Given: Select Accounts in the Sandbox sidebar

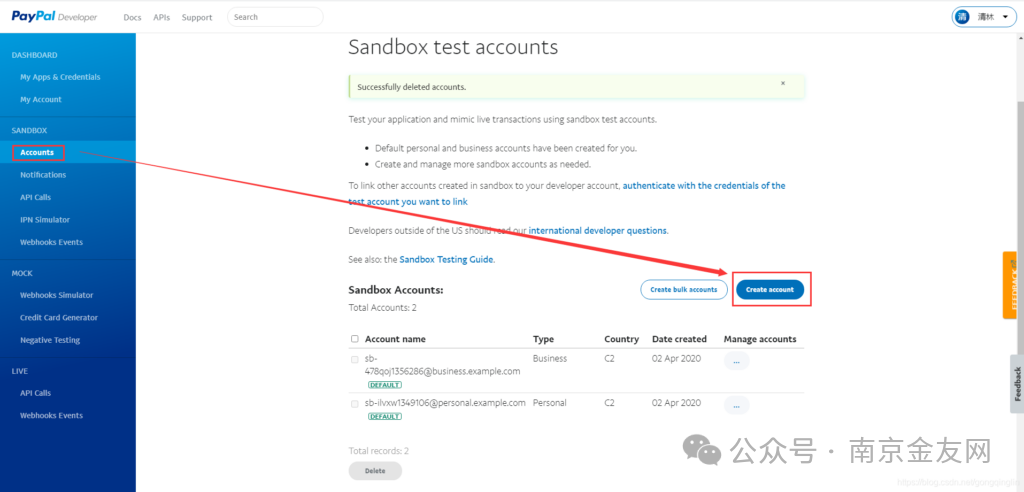Looking at the screenshot, I should pos(38,153).
